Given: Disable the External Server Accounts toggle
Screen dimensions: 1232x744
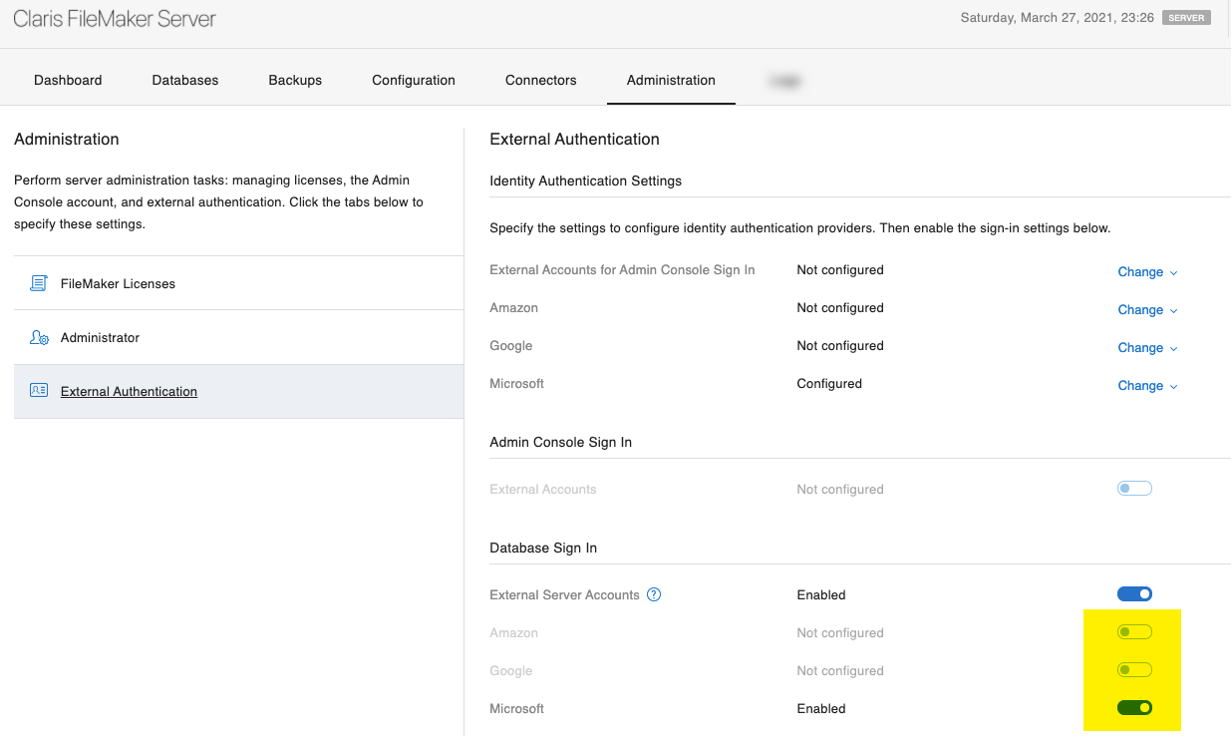Looking at the screenshot, I should click(1135, 594).
